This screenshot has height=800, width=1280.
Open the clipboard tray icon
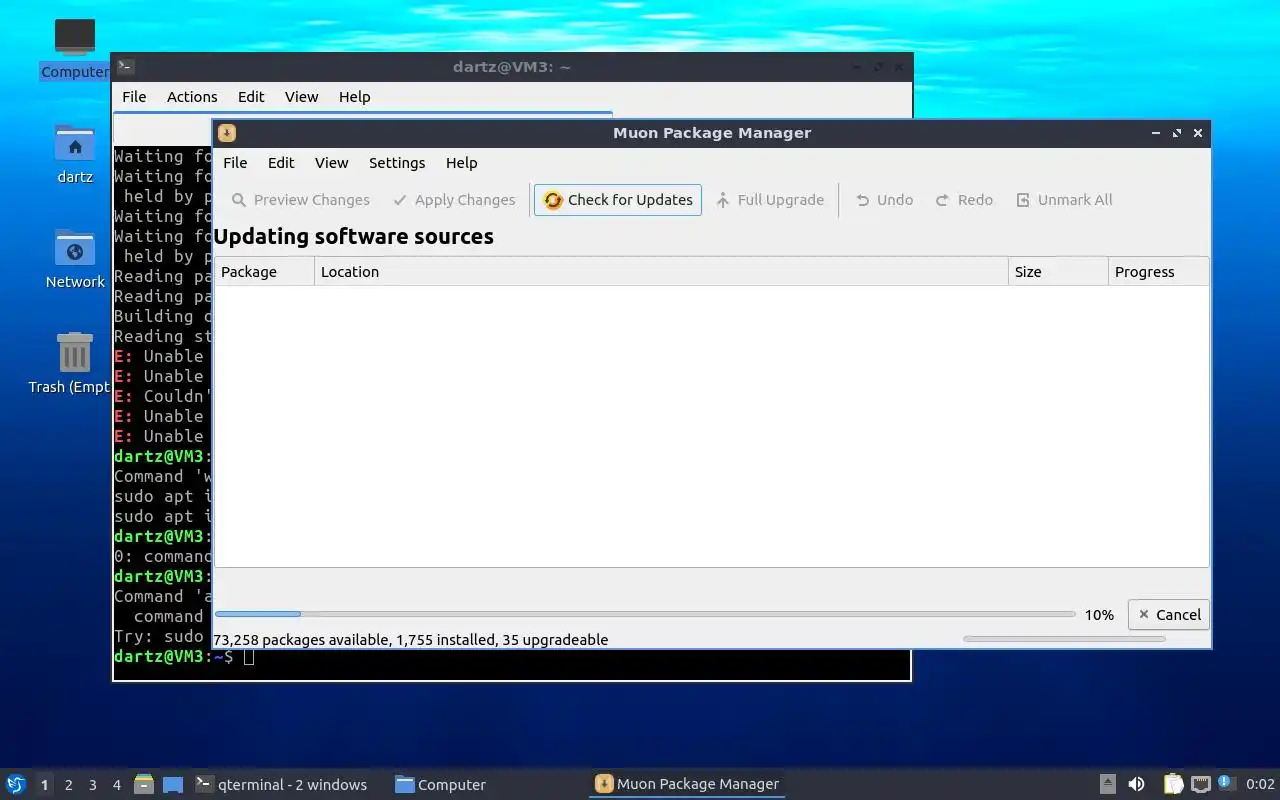[1173, 785]
